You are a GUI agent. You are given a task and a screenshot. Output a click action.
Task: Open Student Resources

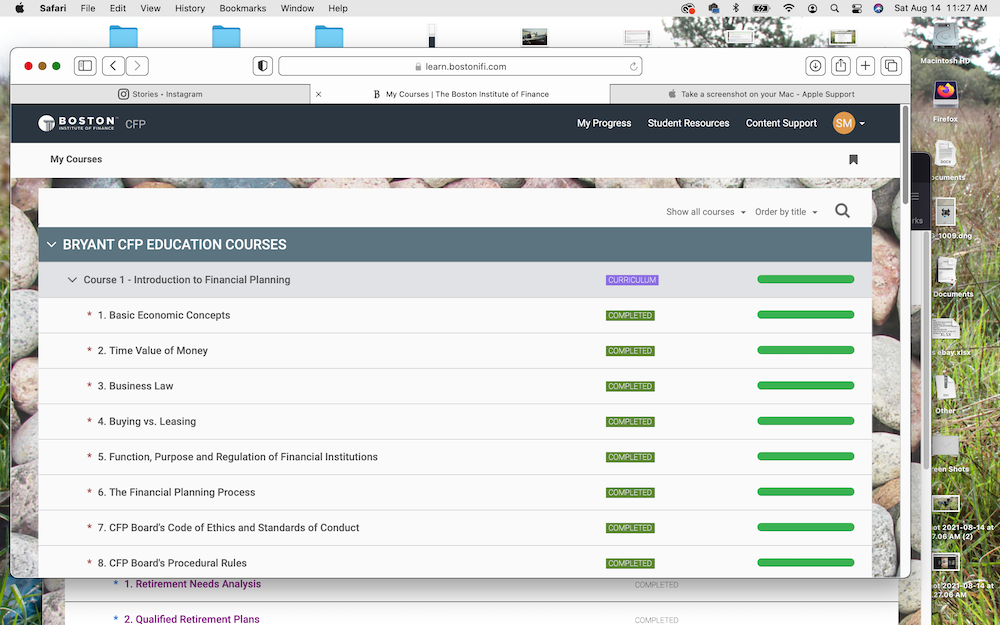tap(688, 123)
